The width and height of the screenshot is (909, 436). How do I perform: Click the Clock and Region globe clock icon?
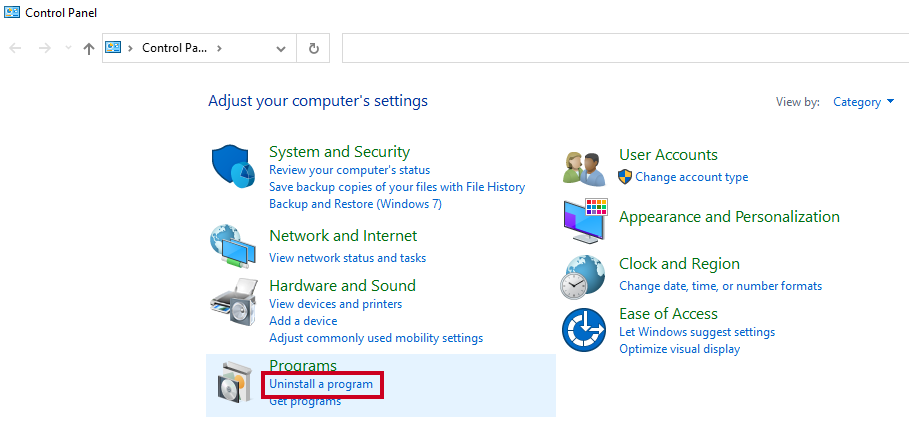click(583, 277)
